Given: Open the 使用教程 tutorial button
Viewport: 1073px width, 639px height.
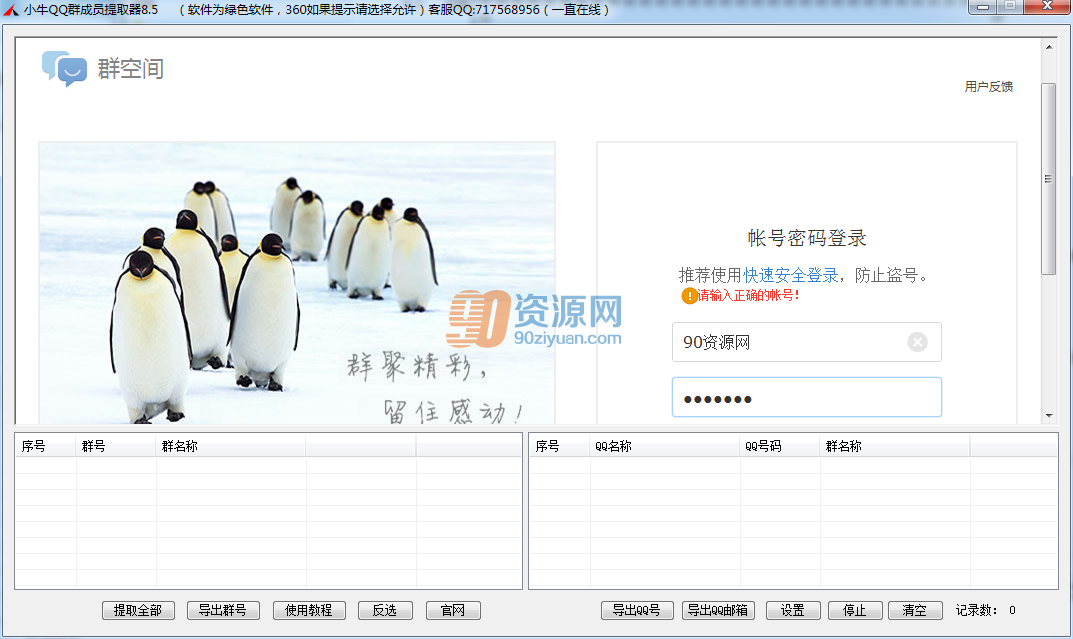Looking at the screenshot, I should click(x=309, y=610).
